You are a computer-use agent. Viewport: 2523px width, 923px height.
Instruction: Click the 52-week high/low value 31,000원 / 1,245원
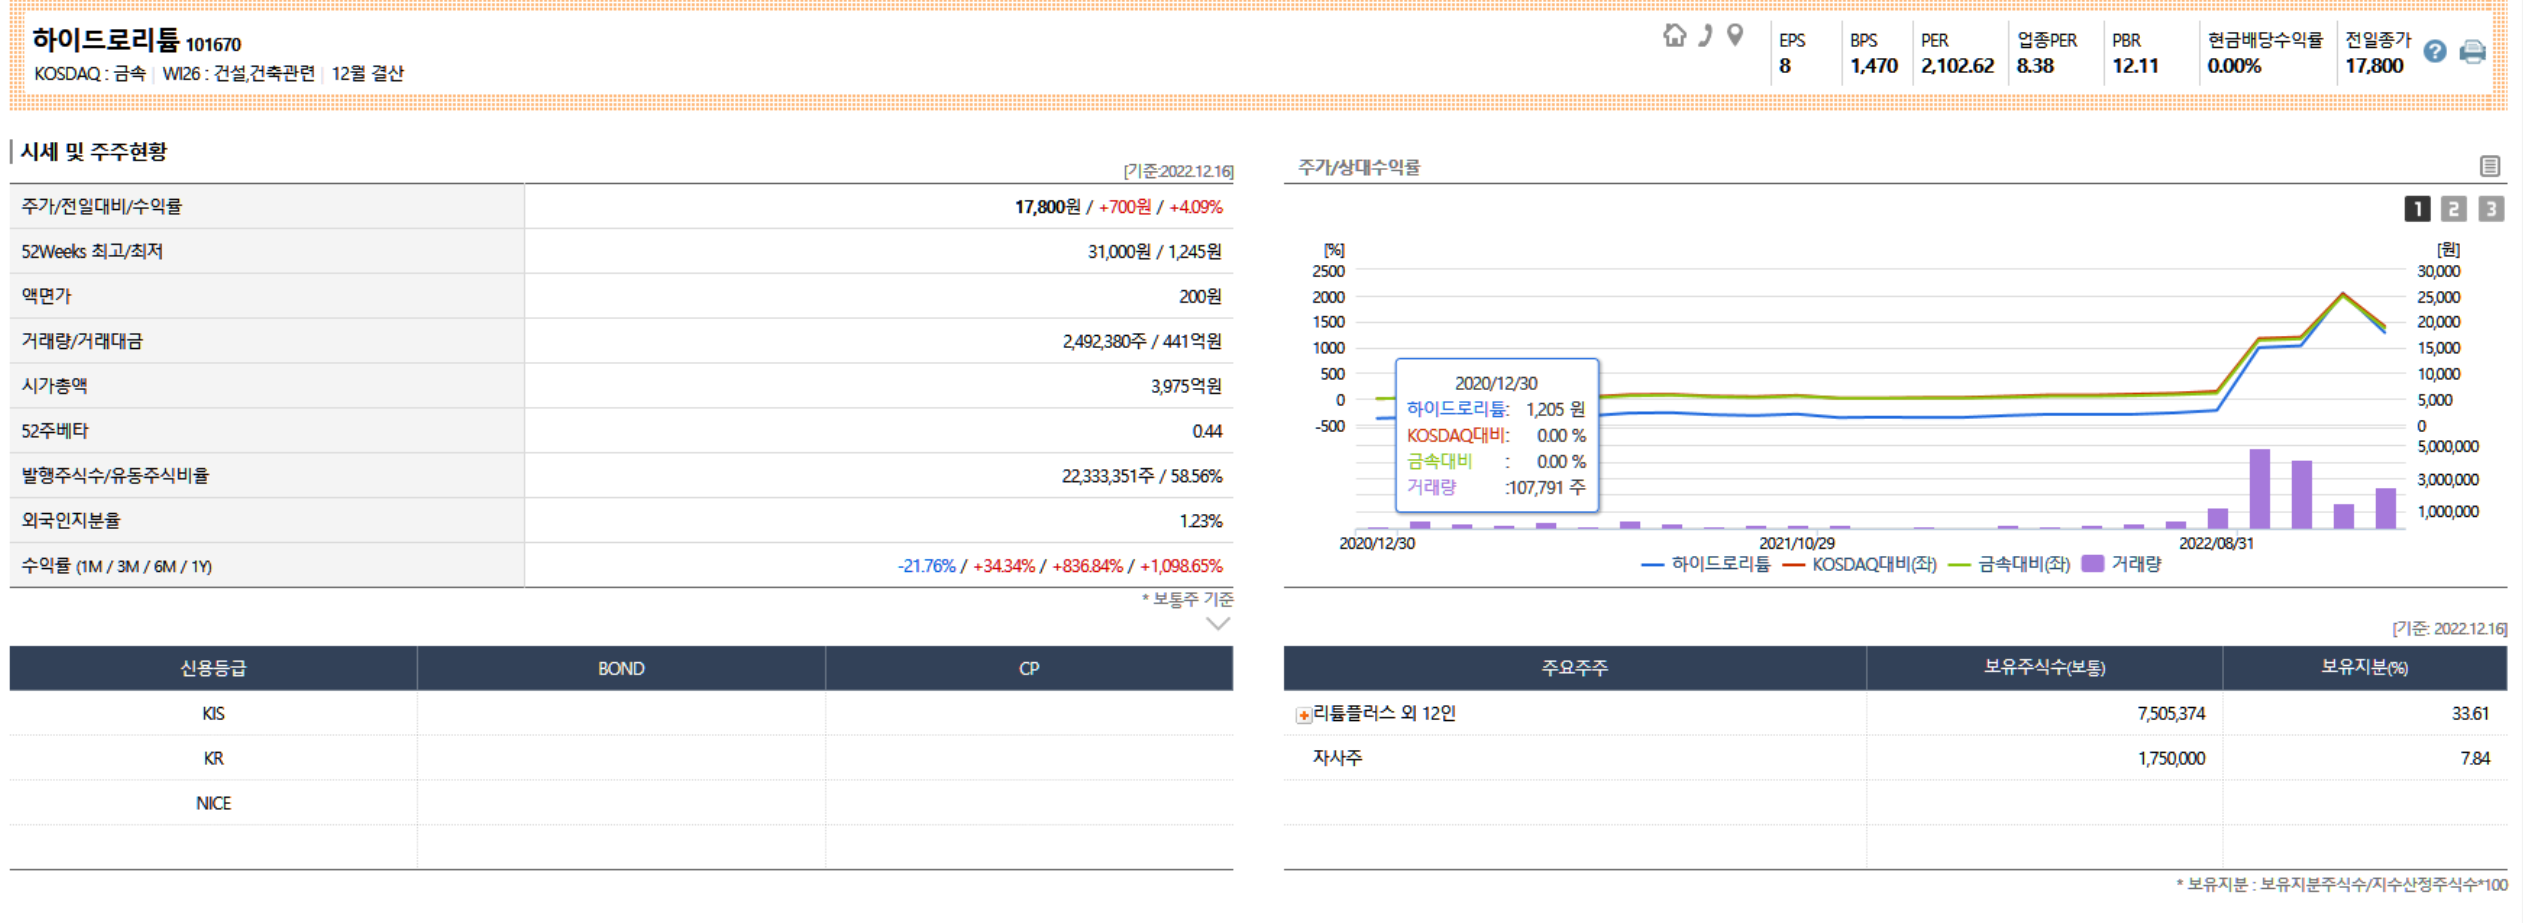pos(1155,251)
